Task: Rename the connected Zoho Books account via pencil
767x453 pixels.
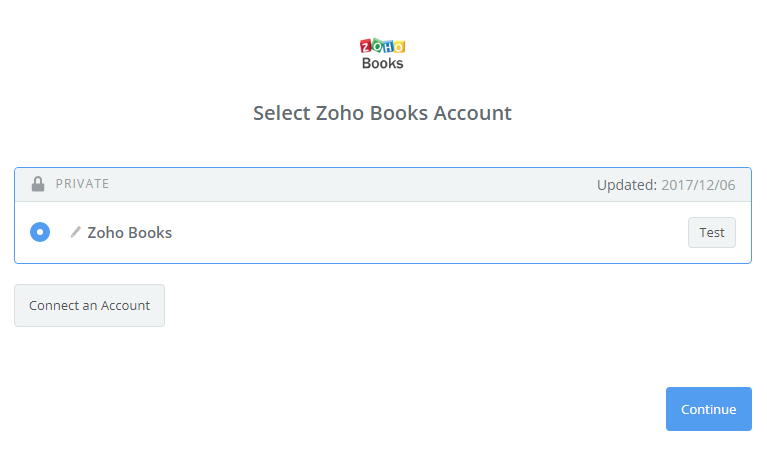Action: click(x=75, y=232)
